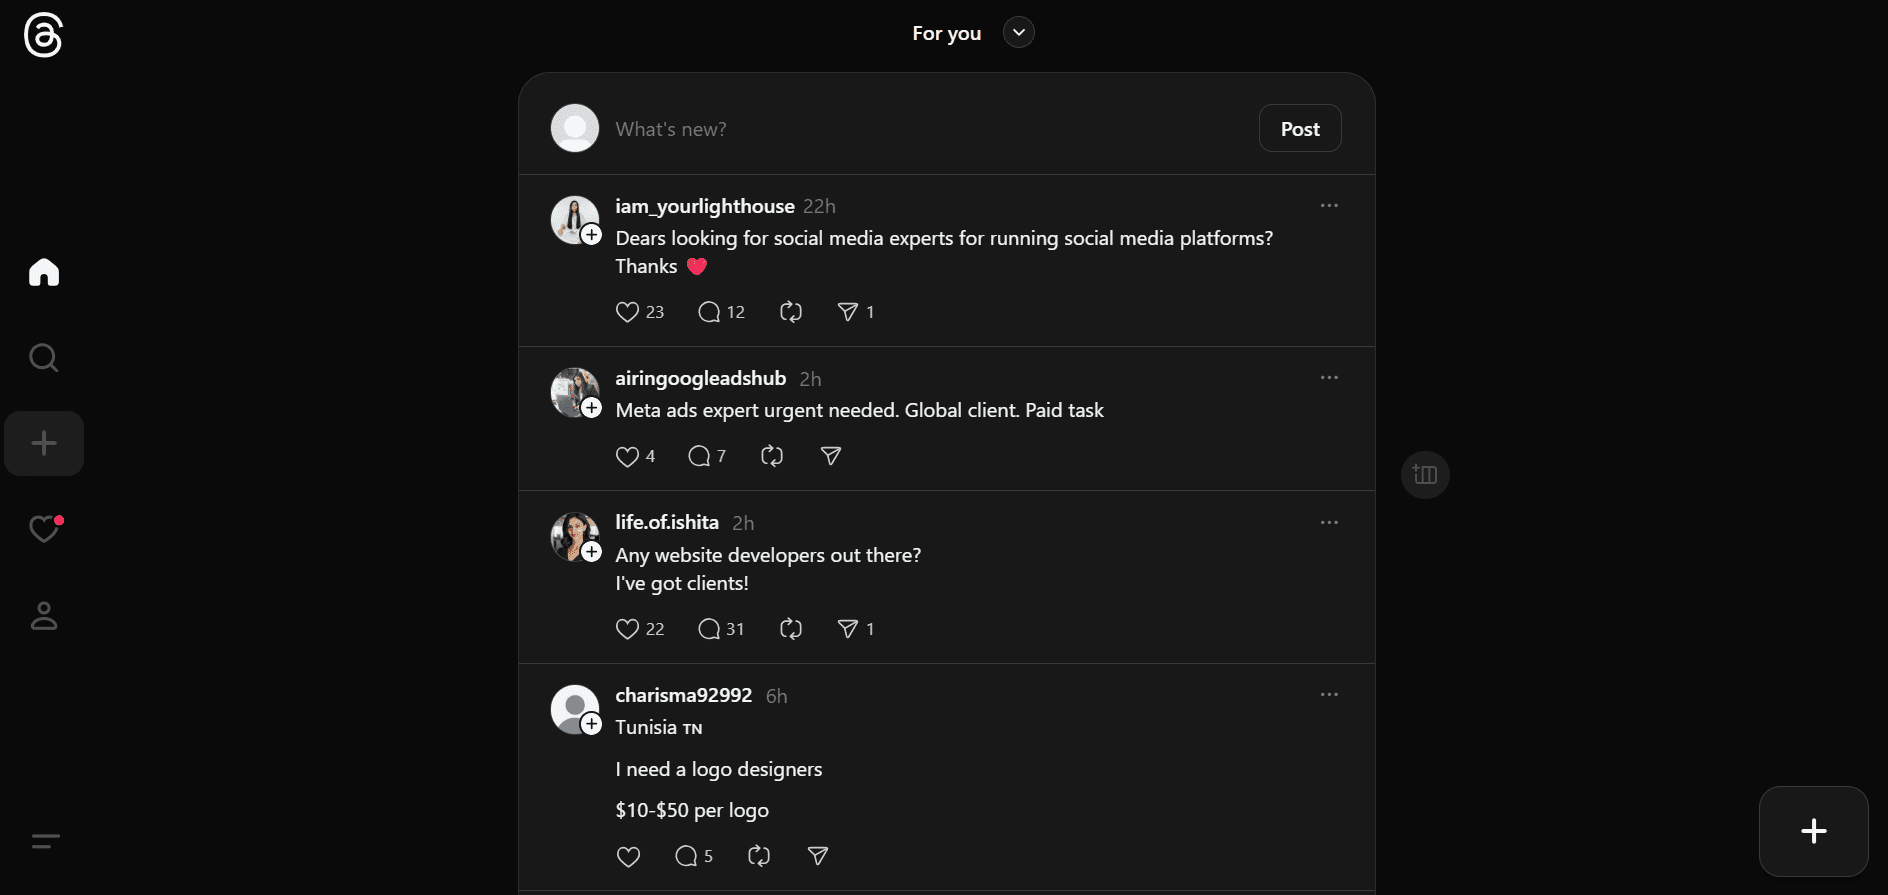Click the Threads logo at top left
The height and width of the screenshot is (895, 1888).
[42, 35]
